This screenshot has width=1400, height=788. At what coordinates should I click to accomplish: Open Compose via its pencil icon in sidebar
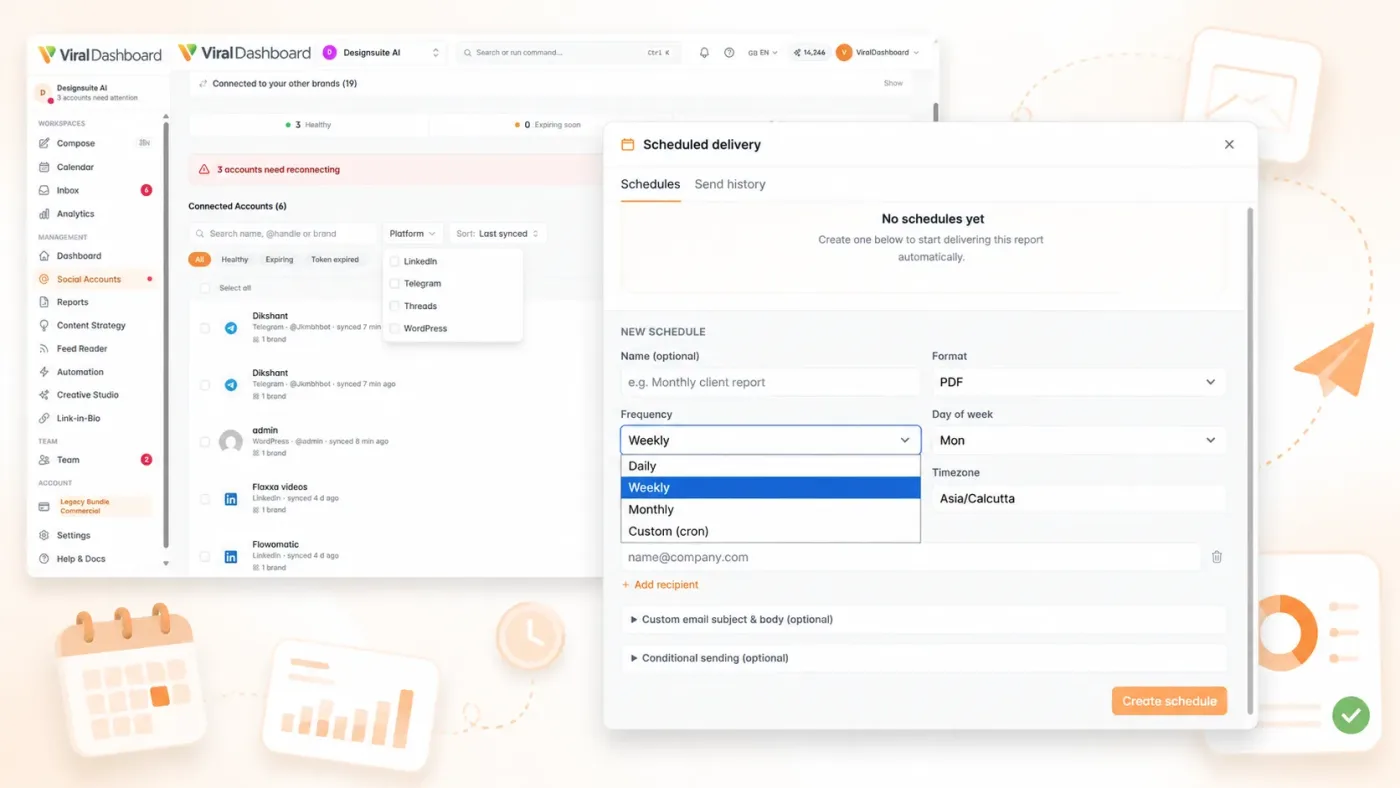coord(44,144)
